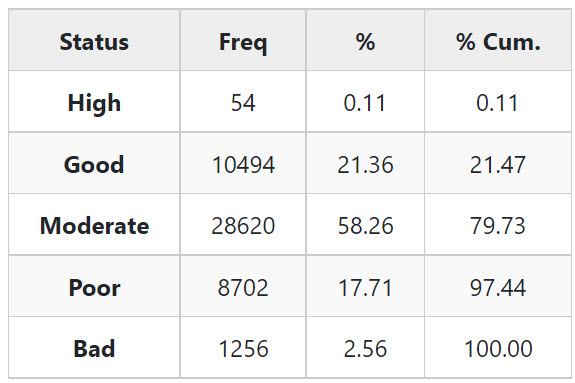Select the Good status row label

[x=94, y=164]
